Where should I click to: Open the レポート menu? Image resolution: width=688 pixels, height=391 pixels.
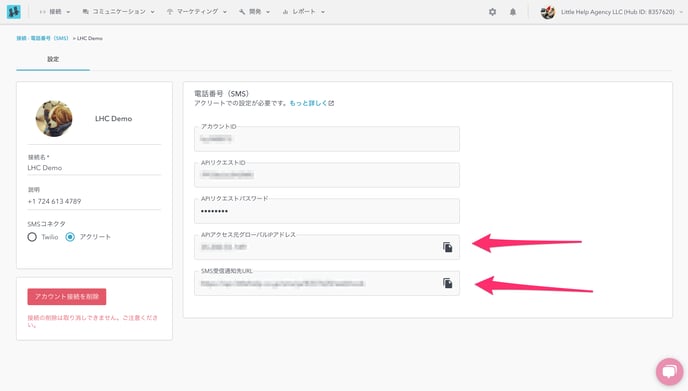tap(304, 12)
